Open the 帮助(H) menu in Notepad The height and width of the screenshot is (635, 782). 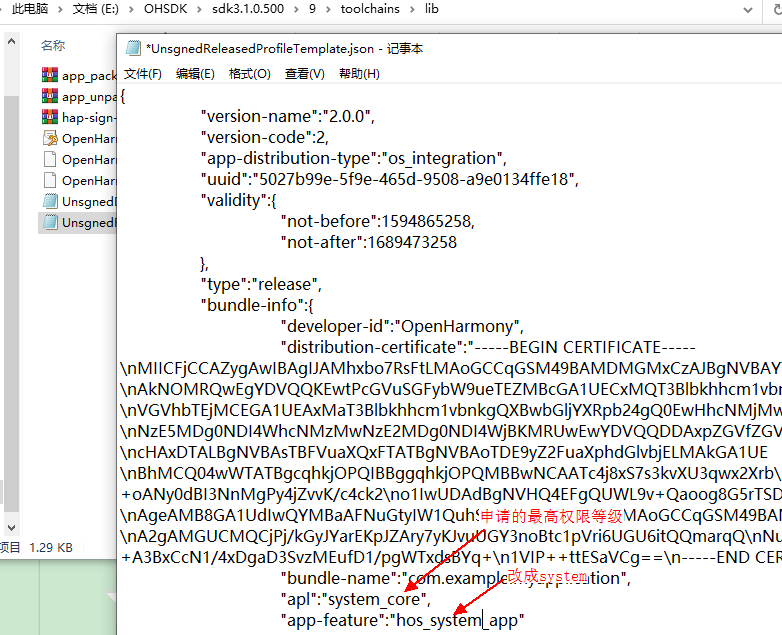pos(359,74)
